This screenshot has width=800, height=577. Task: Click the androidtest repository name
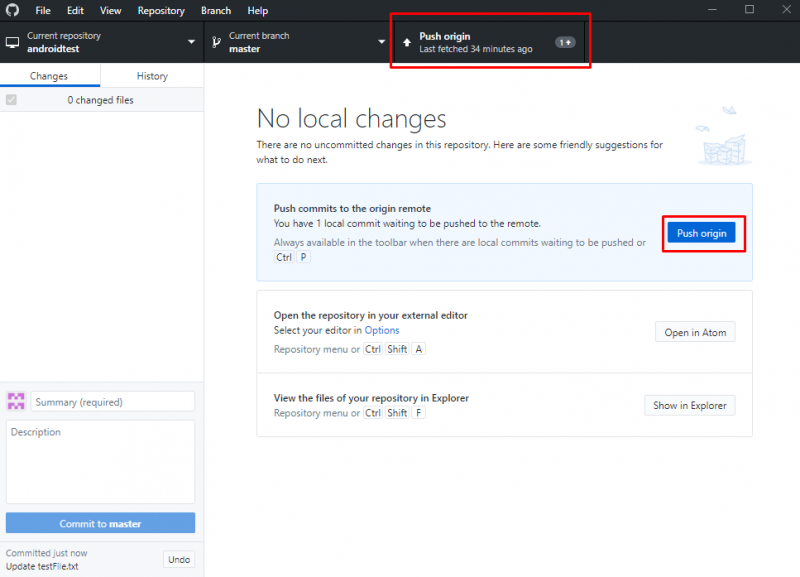coord(53,49)
